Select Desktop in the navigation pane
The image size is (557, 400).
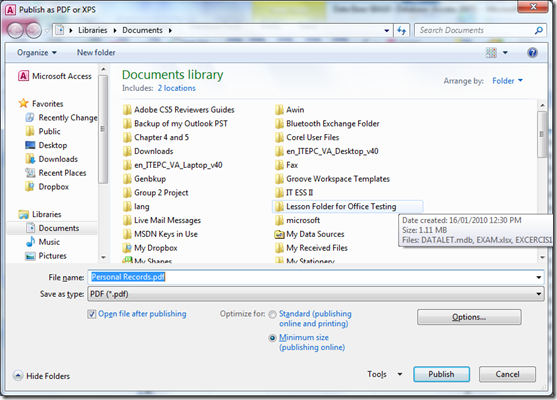(47, 145)
